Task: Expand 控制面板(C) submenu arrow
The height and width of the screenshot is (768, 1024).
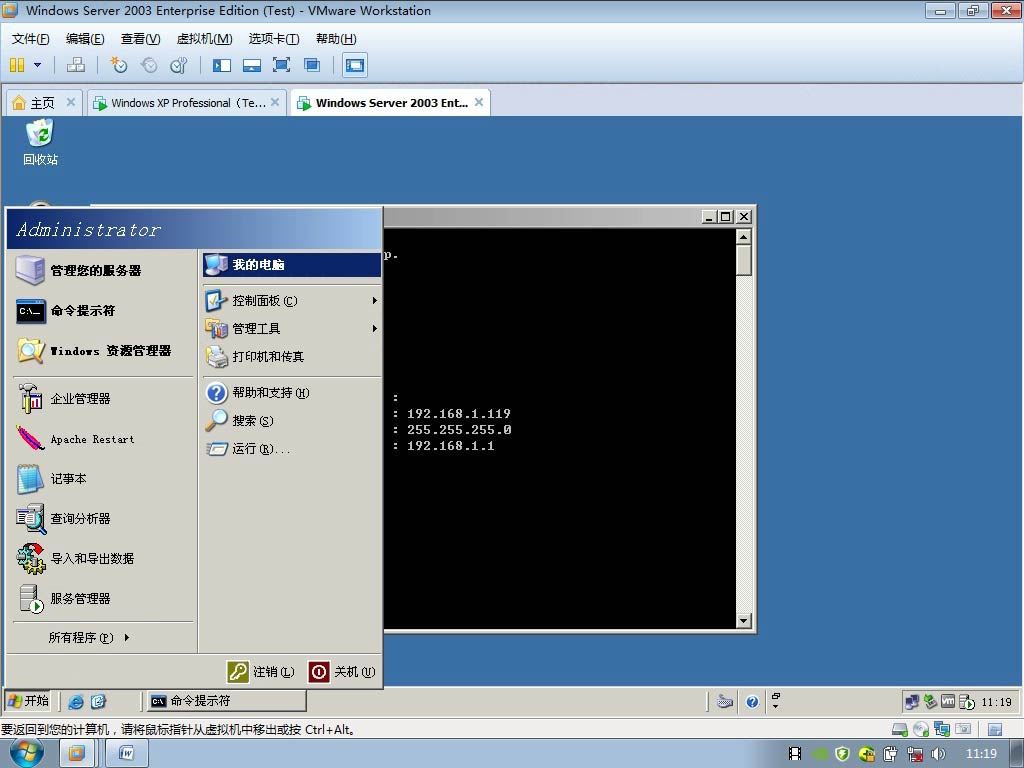Action: [375, 300]
